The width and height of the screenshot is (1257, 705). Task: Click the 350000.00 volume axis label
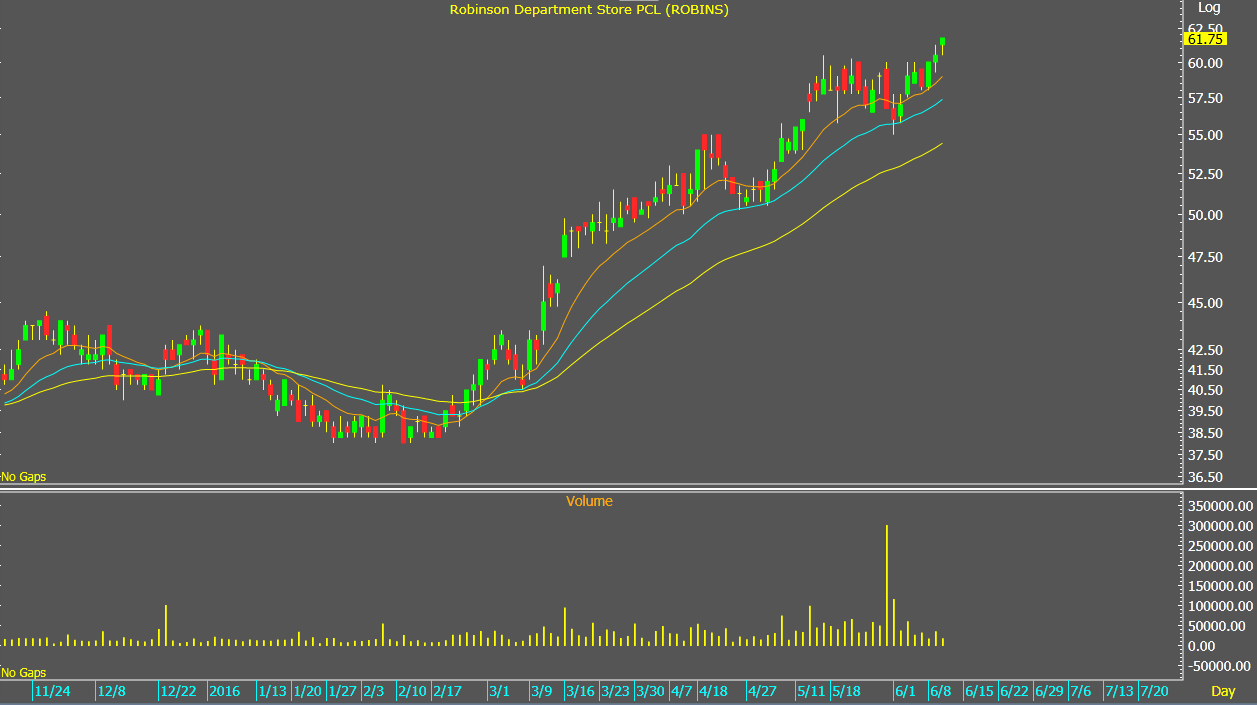click(x=1220, y=506)
